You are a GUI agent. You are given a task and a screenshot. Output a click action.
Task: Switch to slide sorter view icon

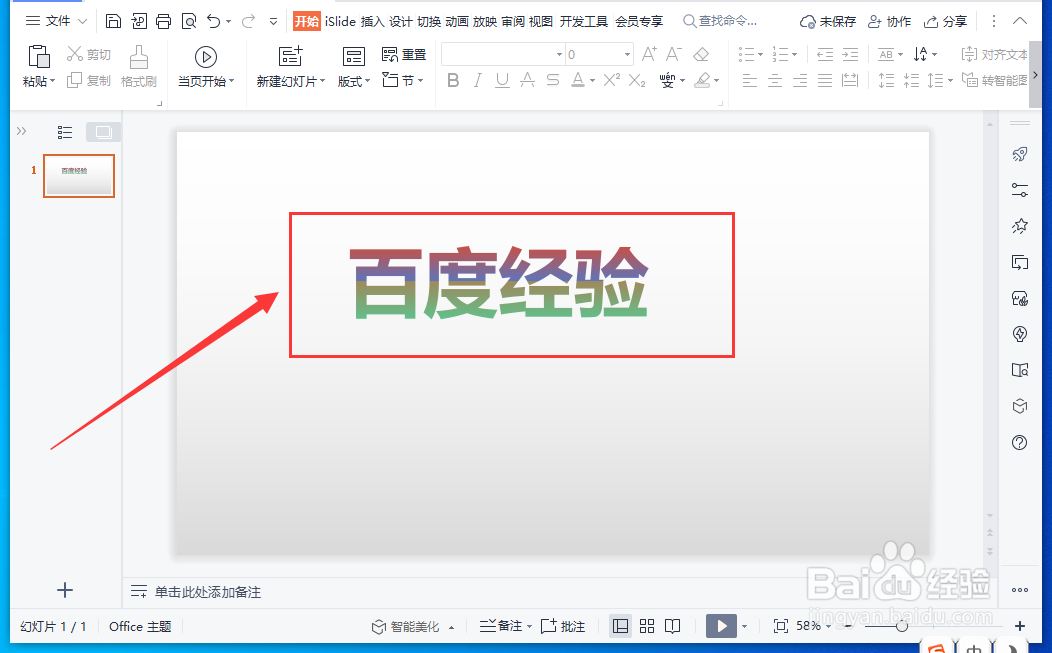tap(647, 626)
